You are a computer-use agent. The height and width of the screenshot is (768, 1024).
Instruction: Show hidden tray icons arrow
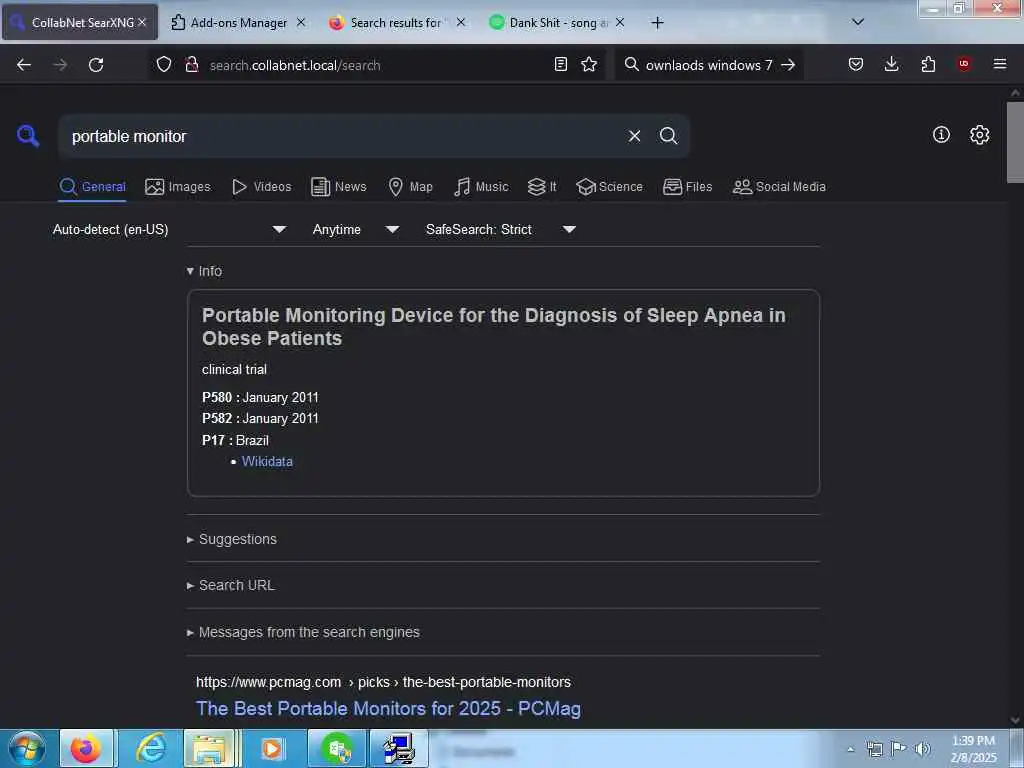tap(850, 749)
